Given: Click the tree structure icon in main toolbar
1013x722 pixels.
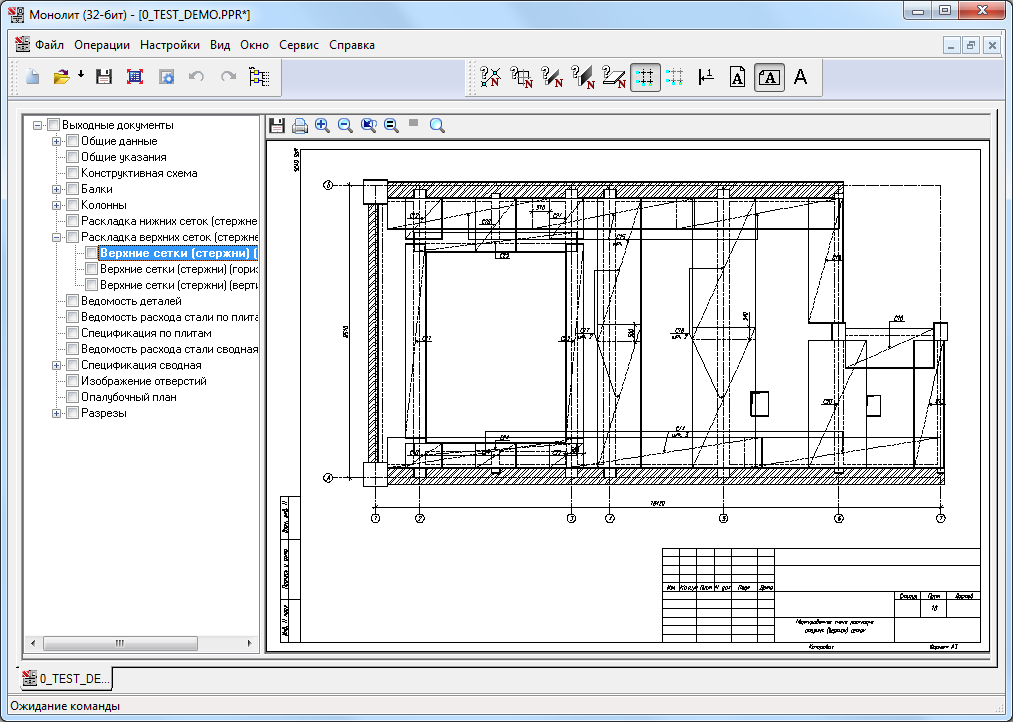Looking at the screenshot, I should [x=259, y=77].
